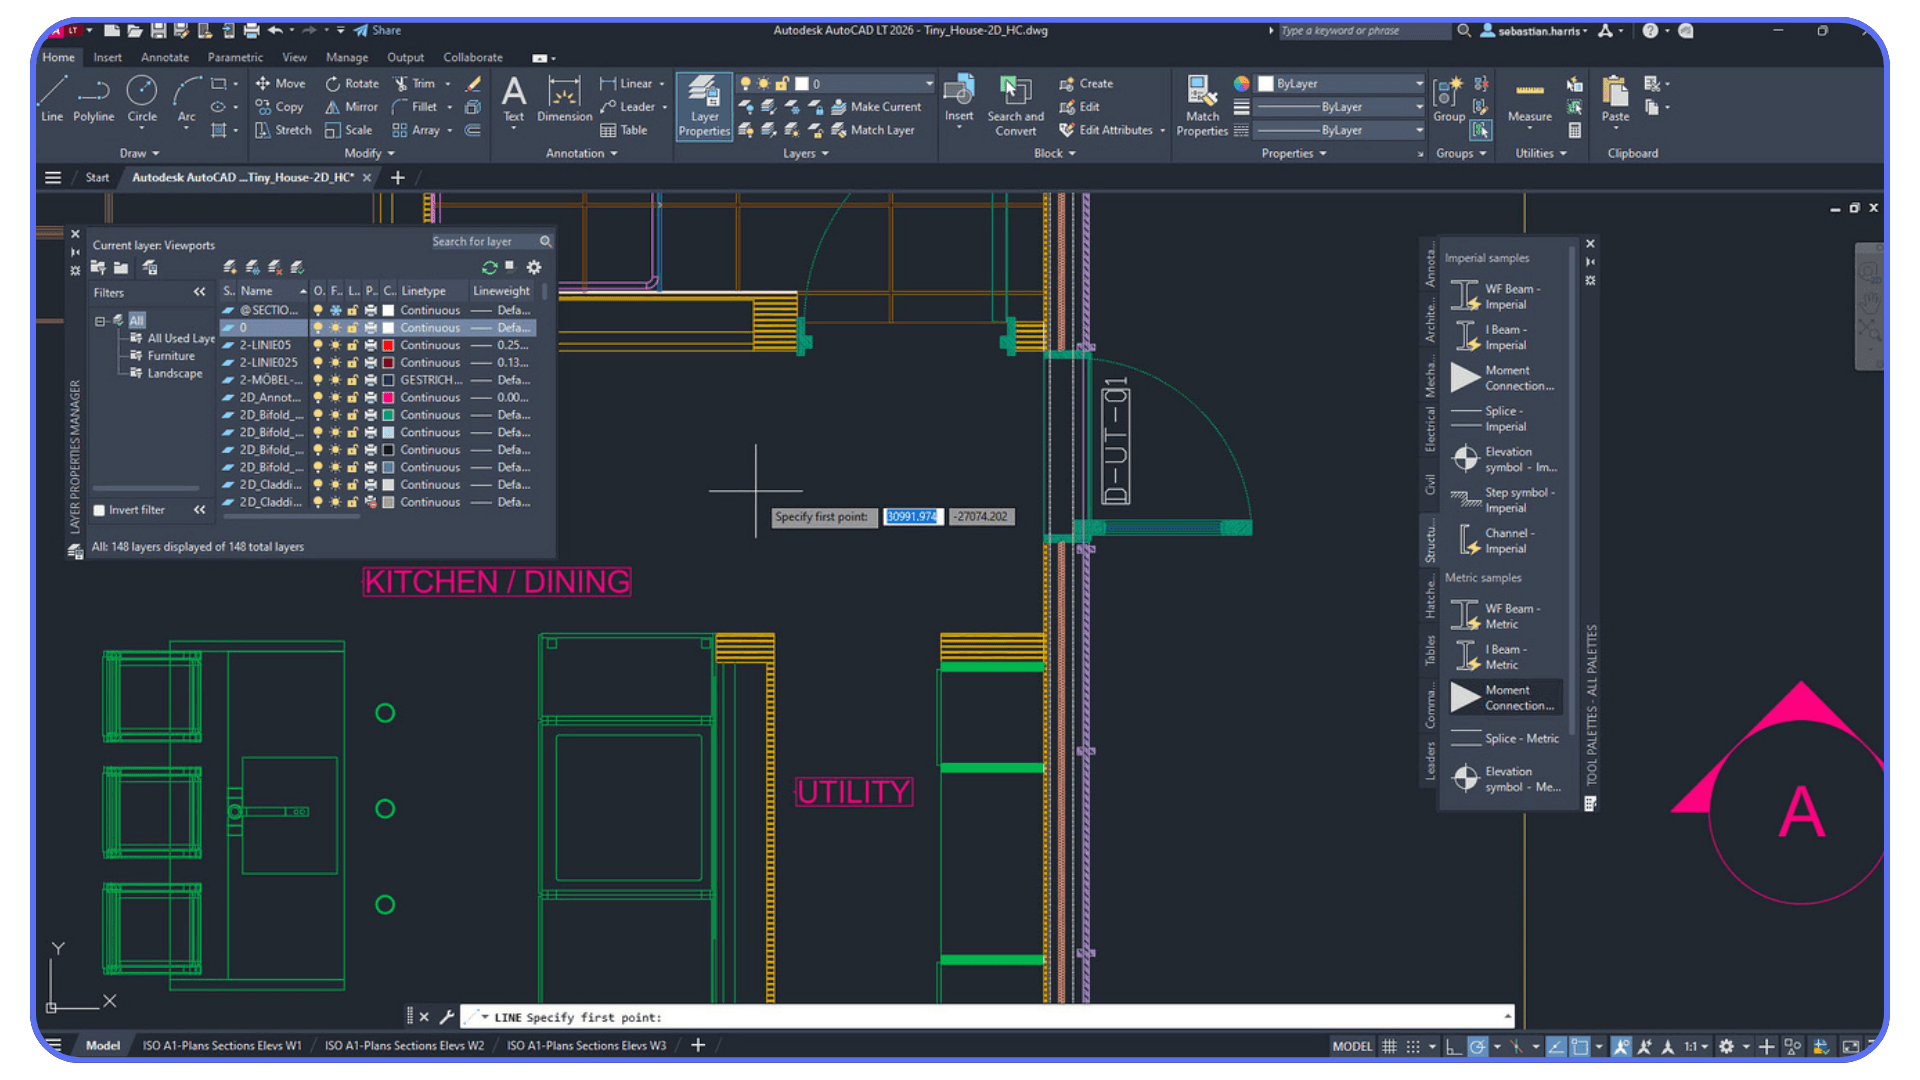1920x1080 pixels.
Task: Click the Copy tool in Modify panel
Action: (281, 107)
